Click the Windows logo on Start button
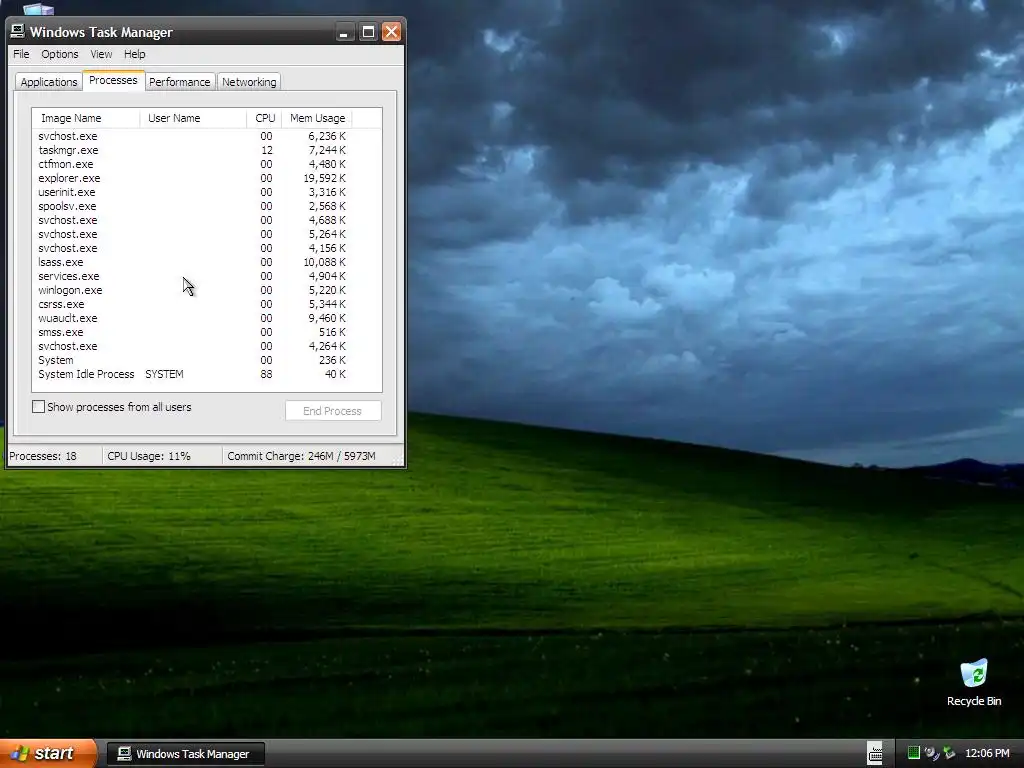1024x768 pixels. pos(20,753)
